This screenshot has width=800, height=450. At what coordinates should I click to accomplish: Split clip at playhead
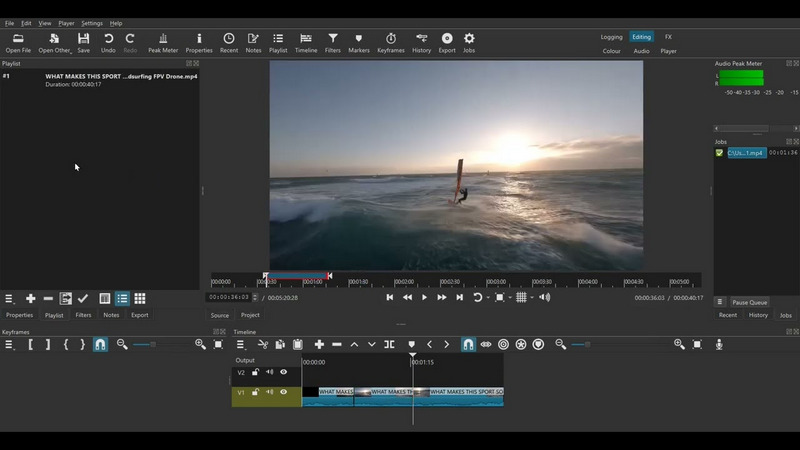(x=389, y=344)
